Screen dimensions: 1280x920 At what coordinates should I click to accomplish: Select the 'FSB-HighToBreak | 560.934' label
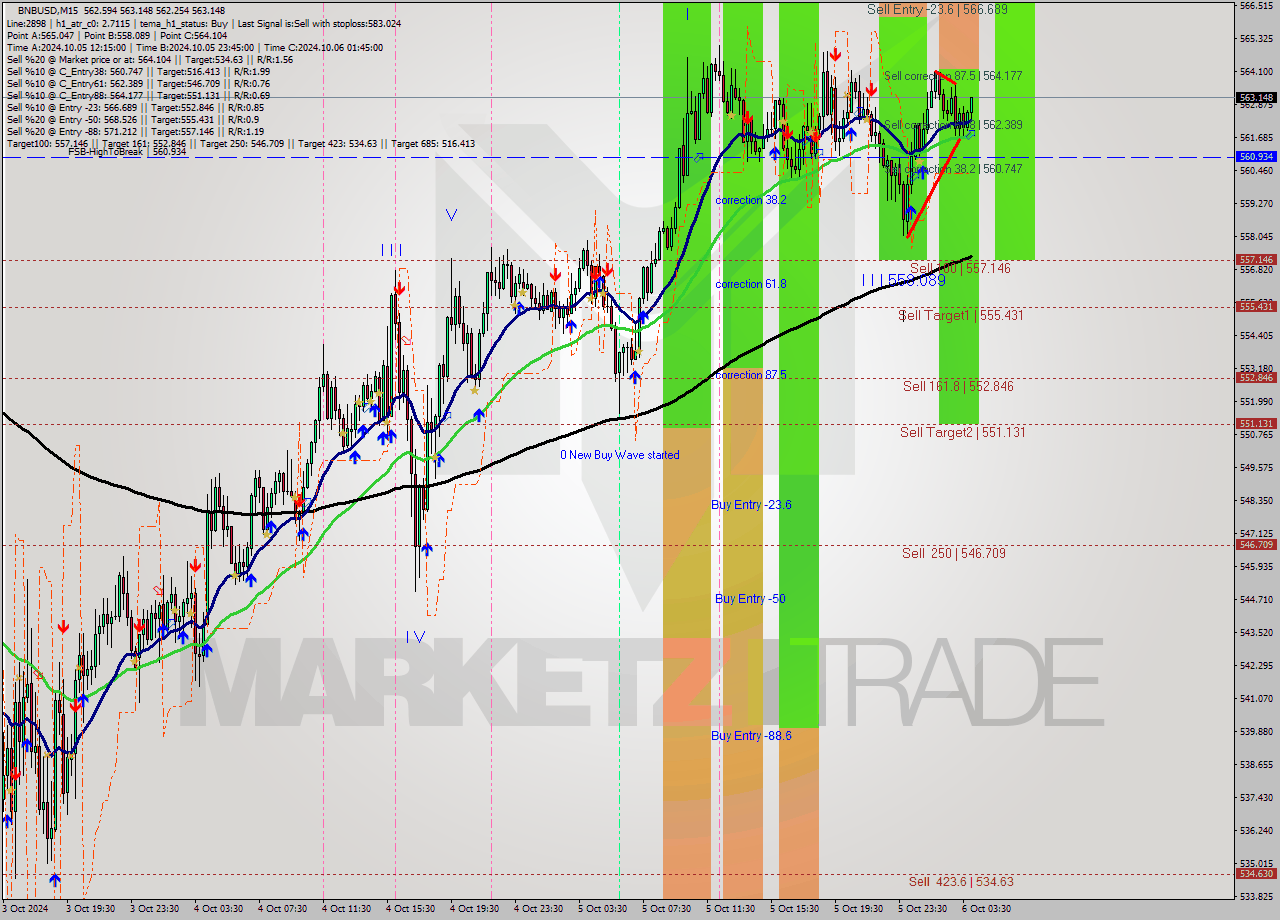coord(127,152)
